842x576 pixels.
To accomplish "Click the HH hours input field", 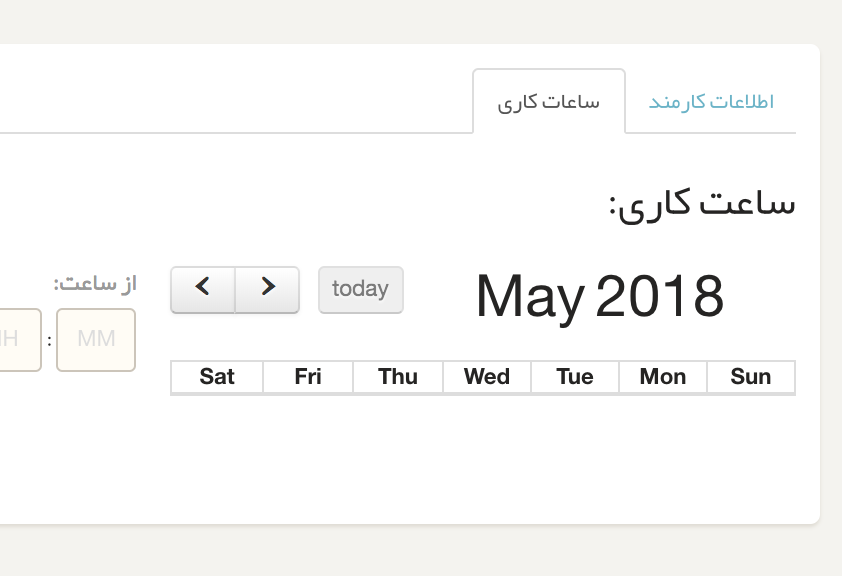I will point(12,339).
